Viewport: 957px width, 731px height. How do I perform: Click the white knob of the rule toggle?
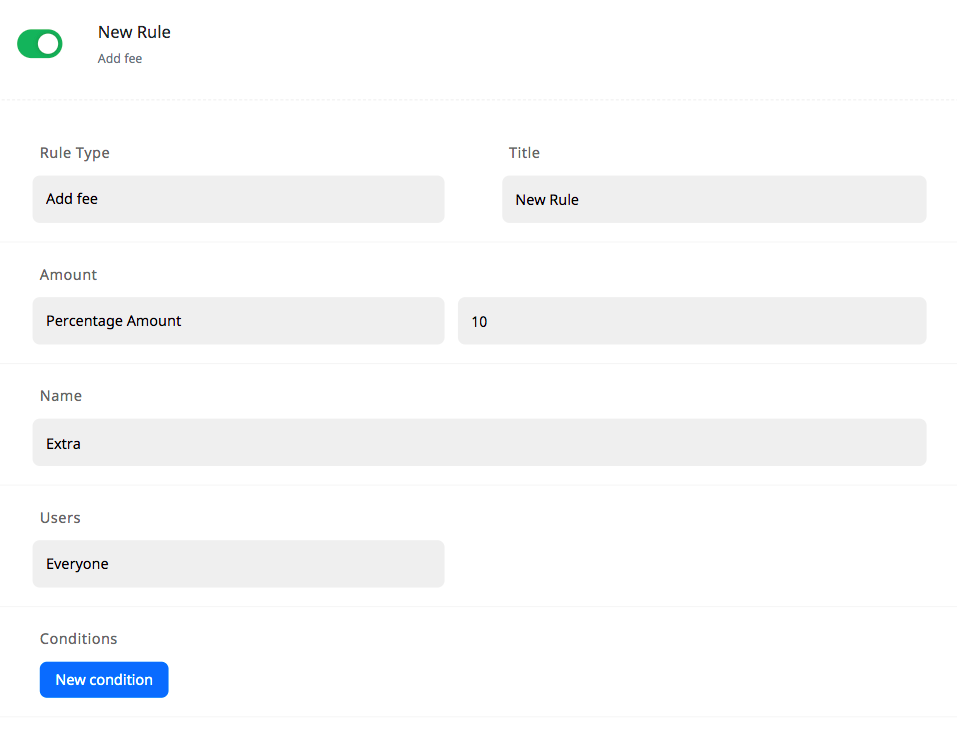[49, 44]
